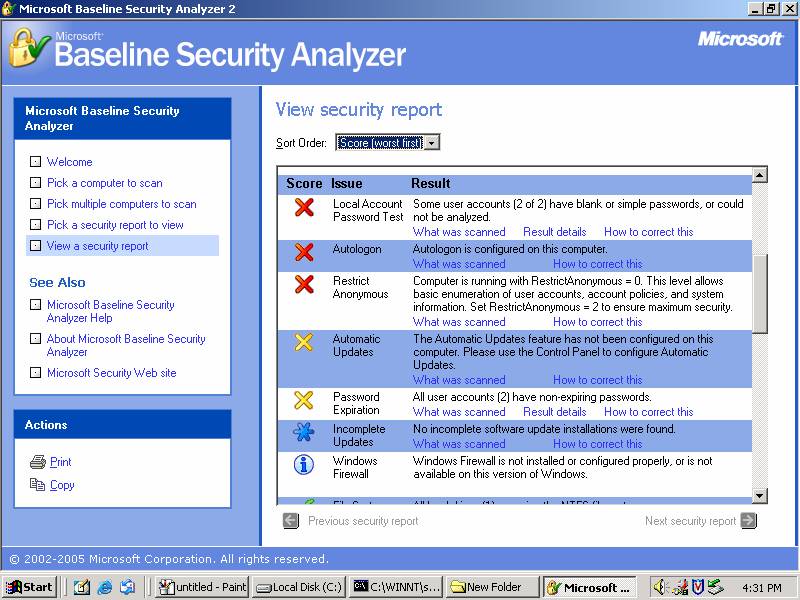
Task: Click the red X score for Restrict Anonymous
Action: pos(304,285)
